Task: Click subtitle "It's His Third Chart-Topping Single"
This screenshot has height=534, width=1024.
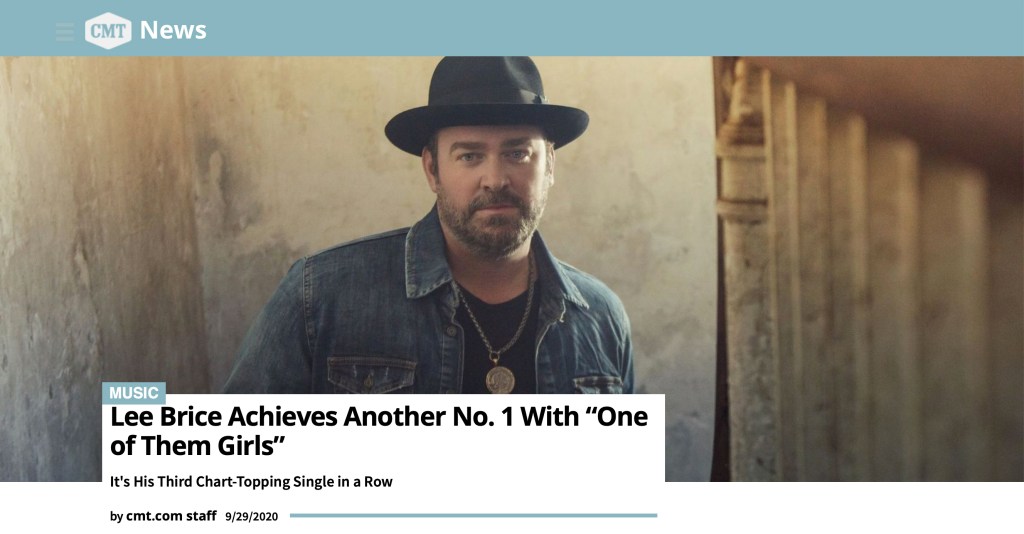Action: pyautogui.click(x=251, y=482)
